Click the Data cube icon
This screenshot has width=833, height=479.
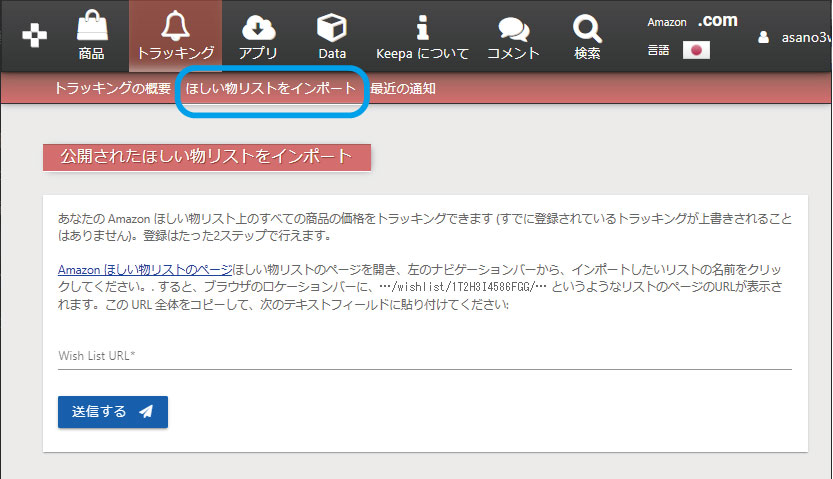tap(331, 26)
